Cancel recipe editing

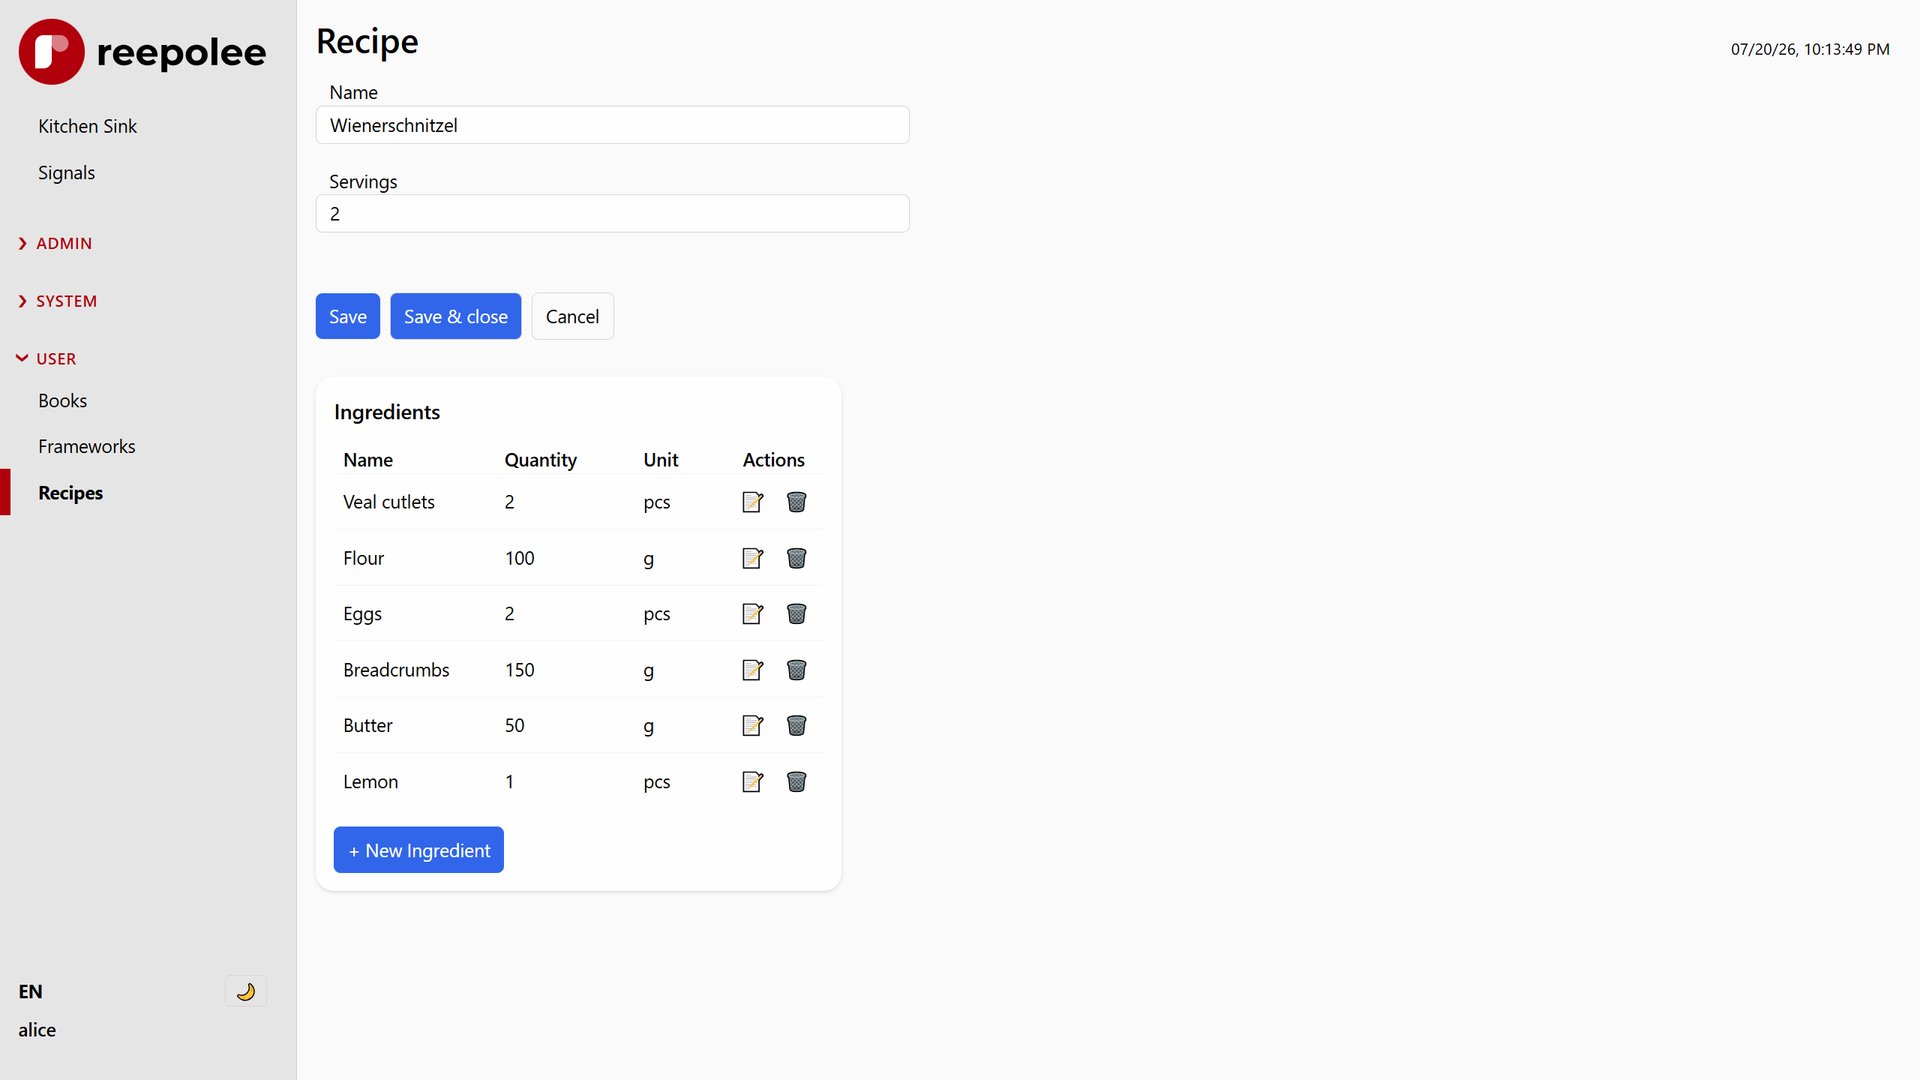[x=572, y=316]
